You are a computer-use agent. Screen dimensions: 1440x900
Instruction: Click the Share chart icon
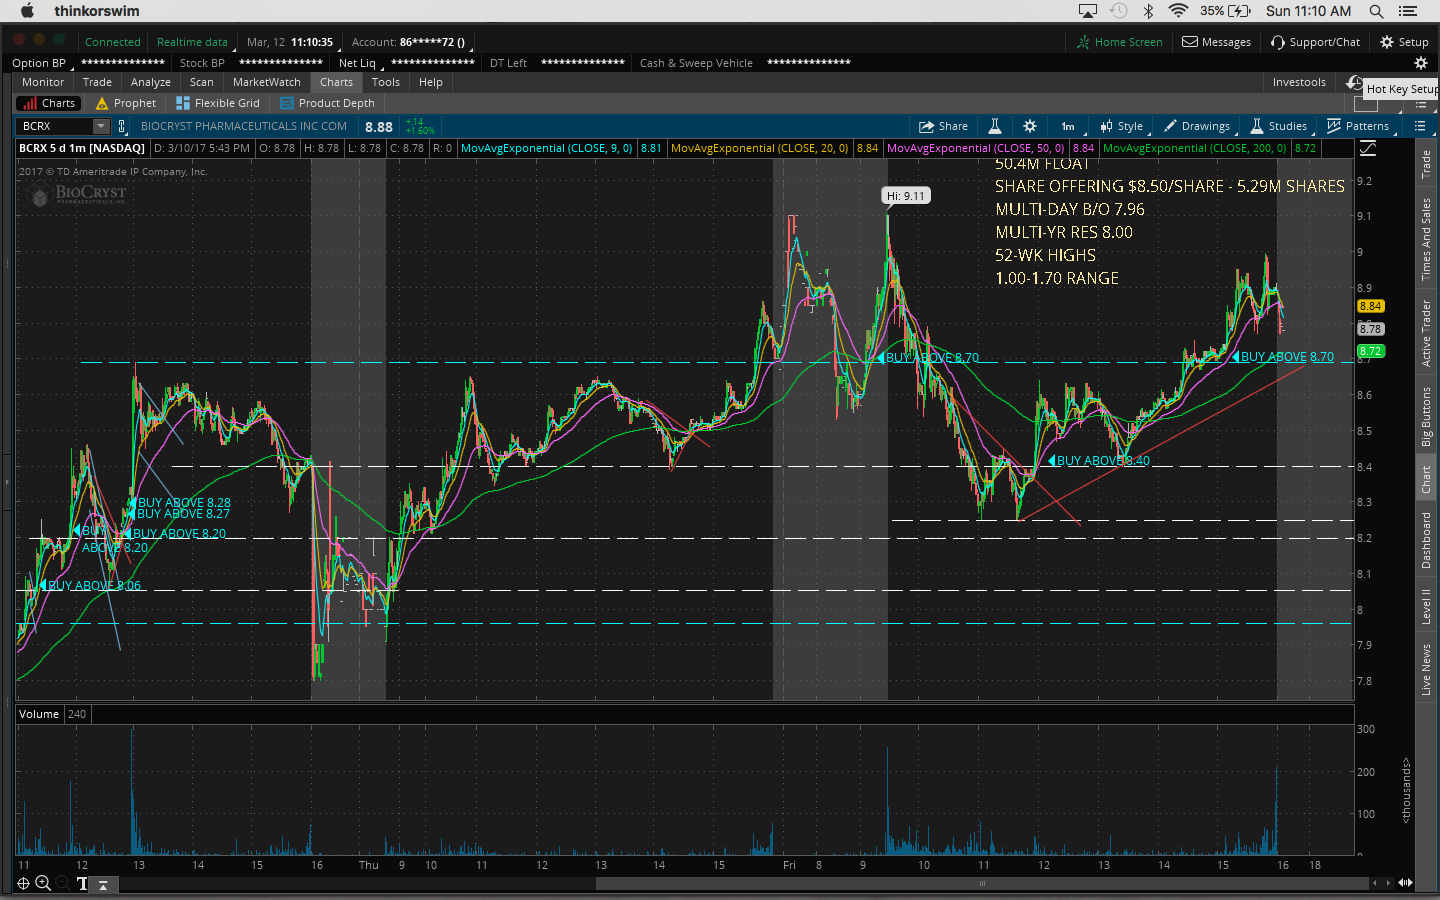click(x=943, y=126)
